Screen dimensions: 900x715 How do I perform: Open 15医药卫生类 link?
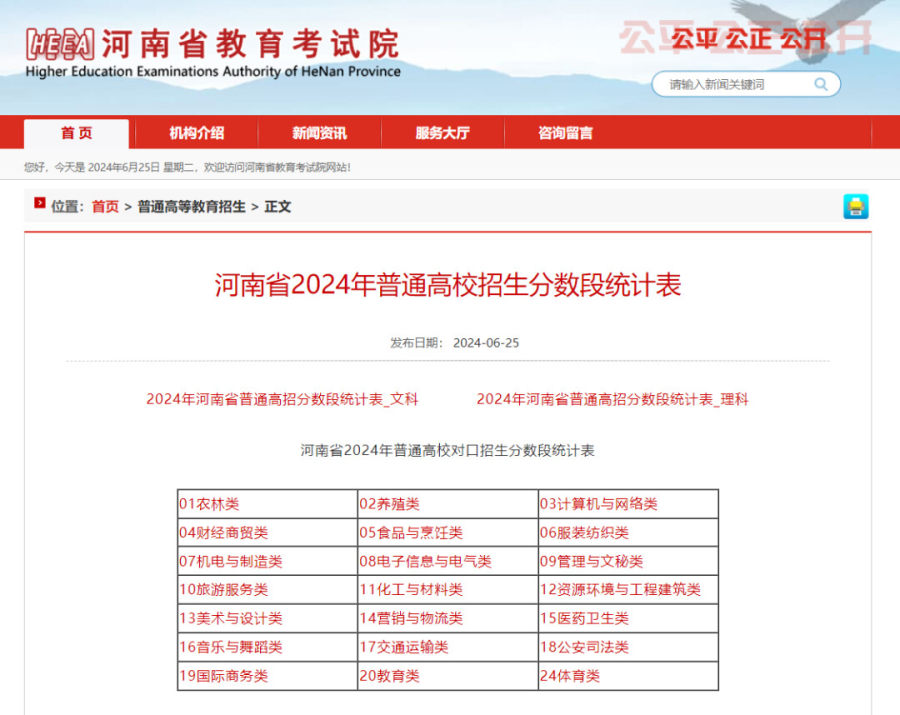[x=584, y=619]
